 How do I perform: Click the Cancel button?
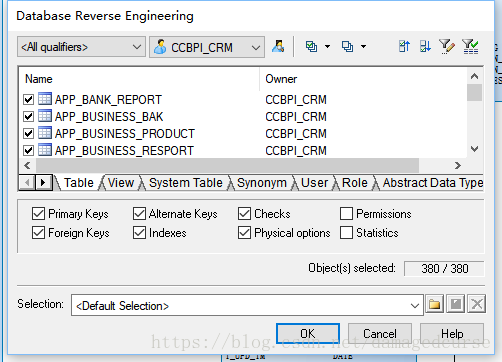click(x=380, y=333)
